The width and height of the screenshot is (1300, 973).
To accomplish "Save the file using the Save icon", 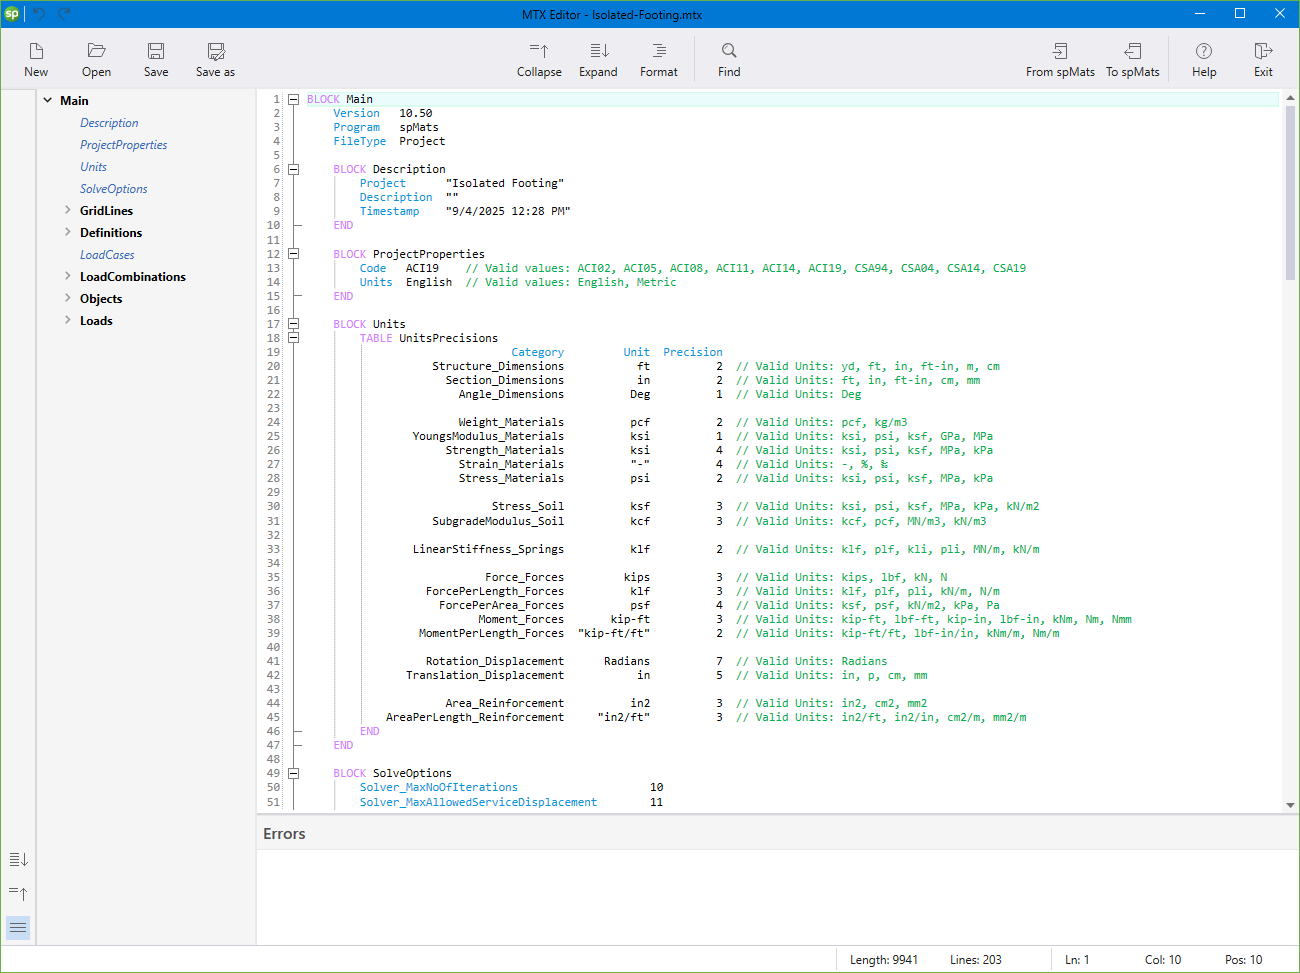I will (155, 58).
